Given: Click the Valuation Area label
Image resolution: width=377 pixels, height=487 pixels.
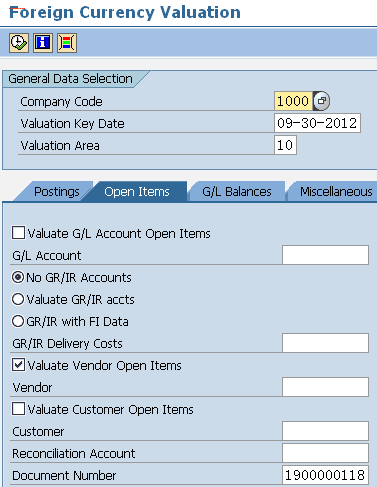Looking at the screenshot, I should click(x=60, y=146).
